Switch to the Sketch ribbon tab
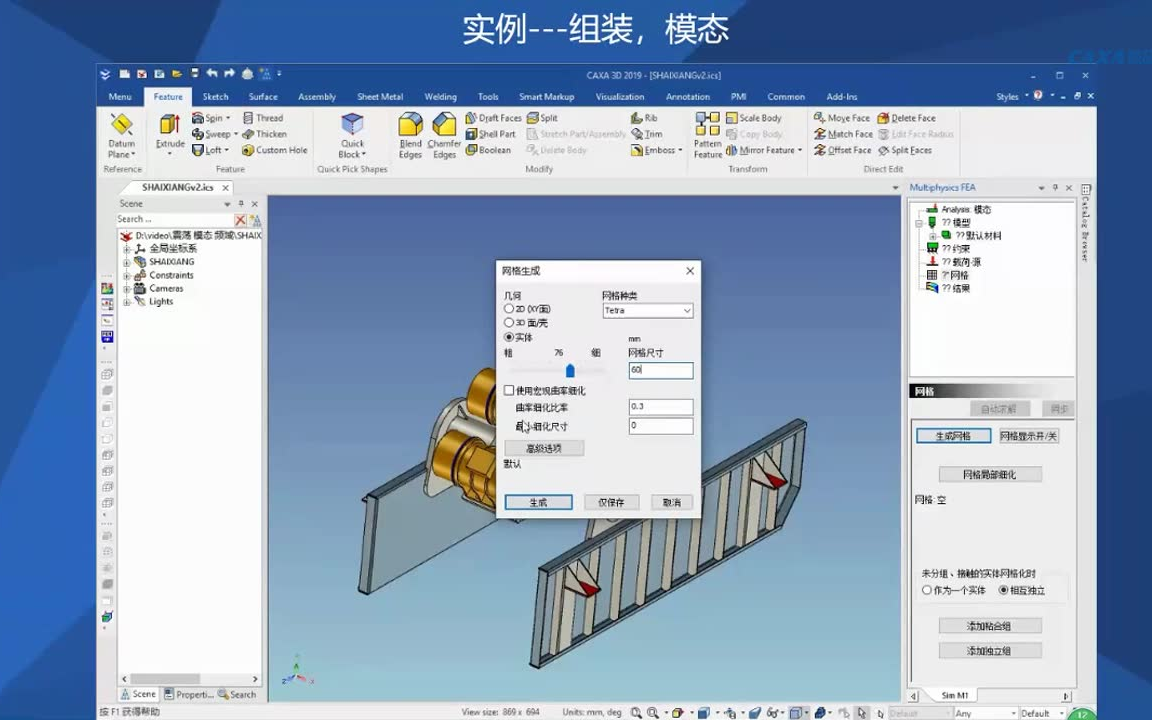The height and width of the screenshot is (720, 1152). click(x=215, y=96)
